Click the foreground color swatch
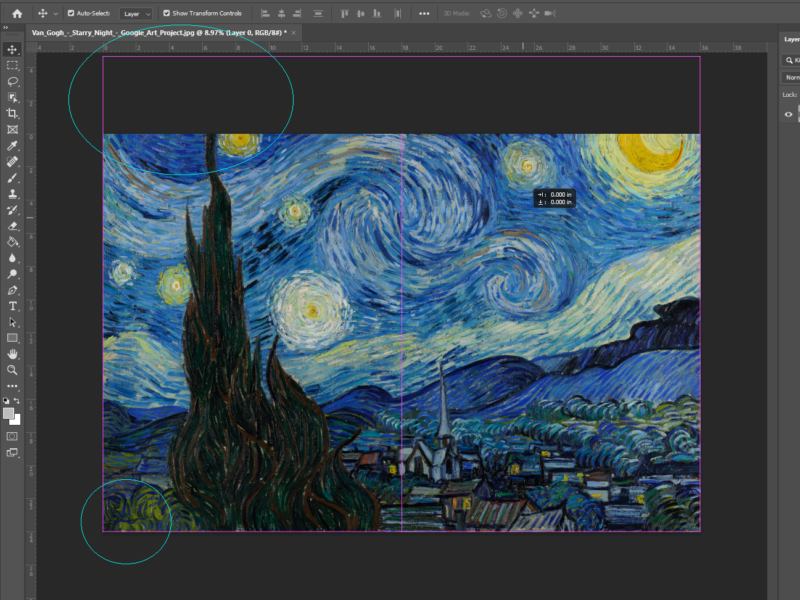 click(x=9, y=413)
